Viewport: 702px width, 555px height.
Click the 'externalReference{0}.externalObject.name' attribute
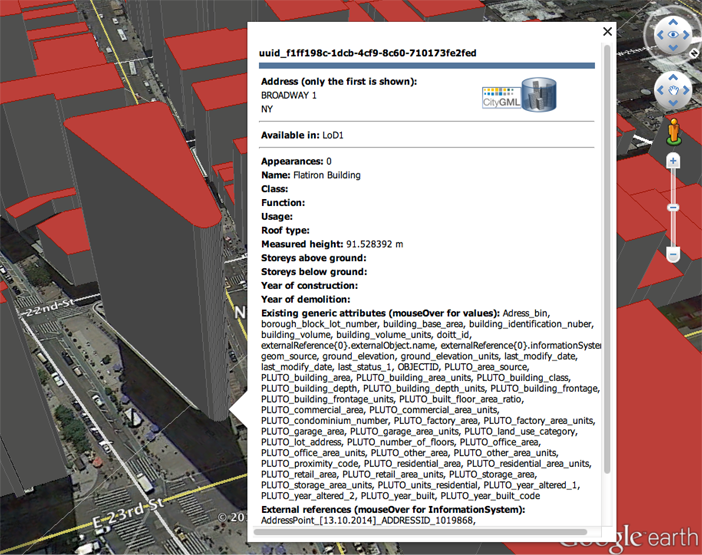[x=348, y=345]
